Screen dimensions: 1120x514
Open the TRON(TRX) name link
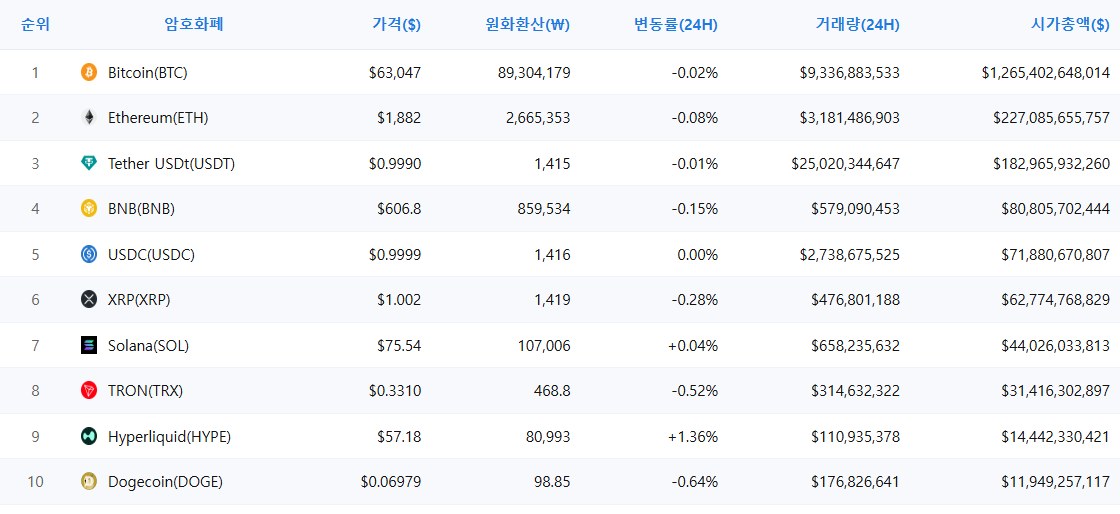(146, 391)
